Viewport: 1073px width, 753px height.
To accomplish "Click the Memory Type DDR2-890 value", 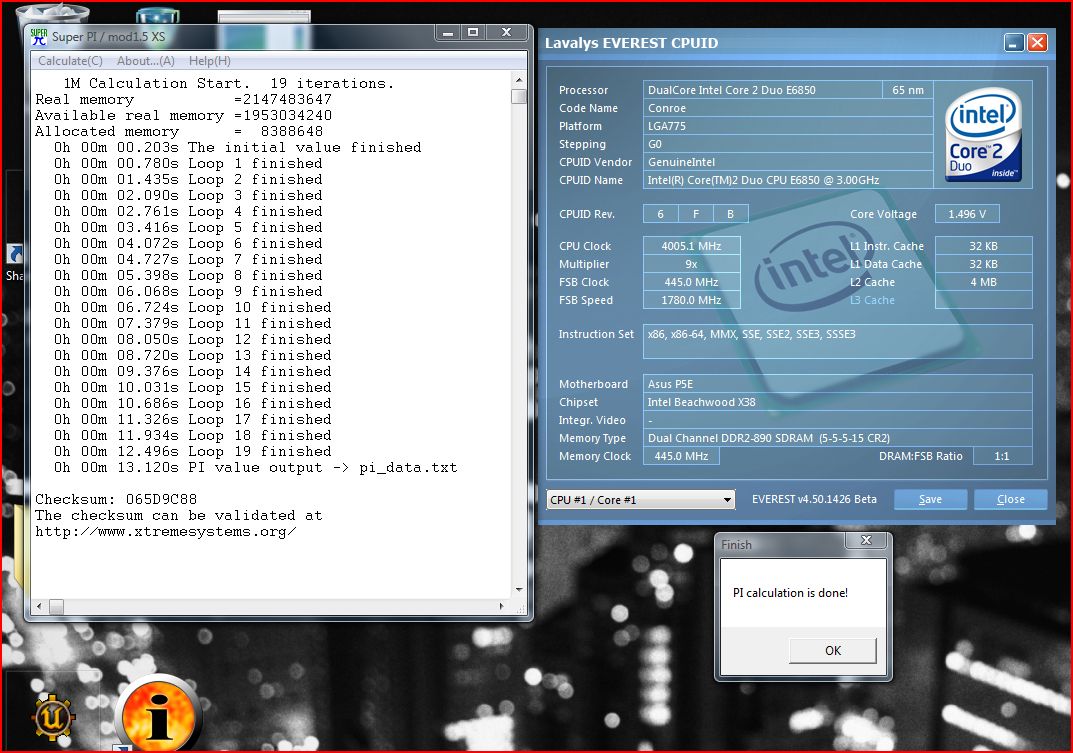I will 838,438.
